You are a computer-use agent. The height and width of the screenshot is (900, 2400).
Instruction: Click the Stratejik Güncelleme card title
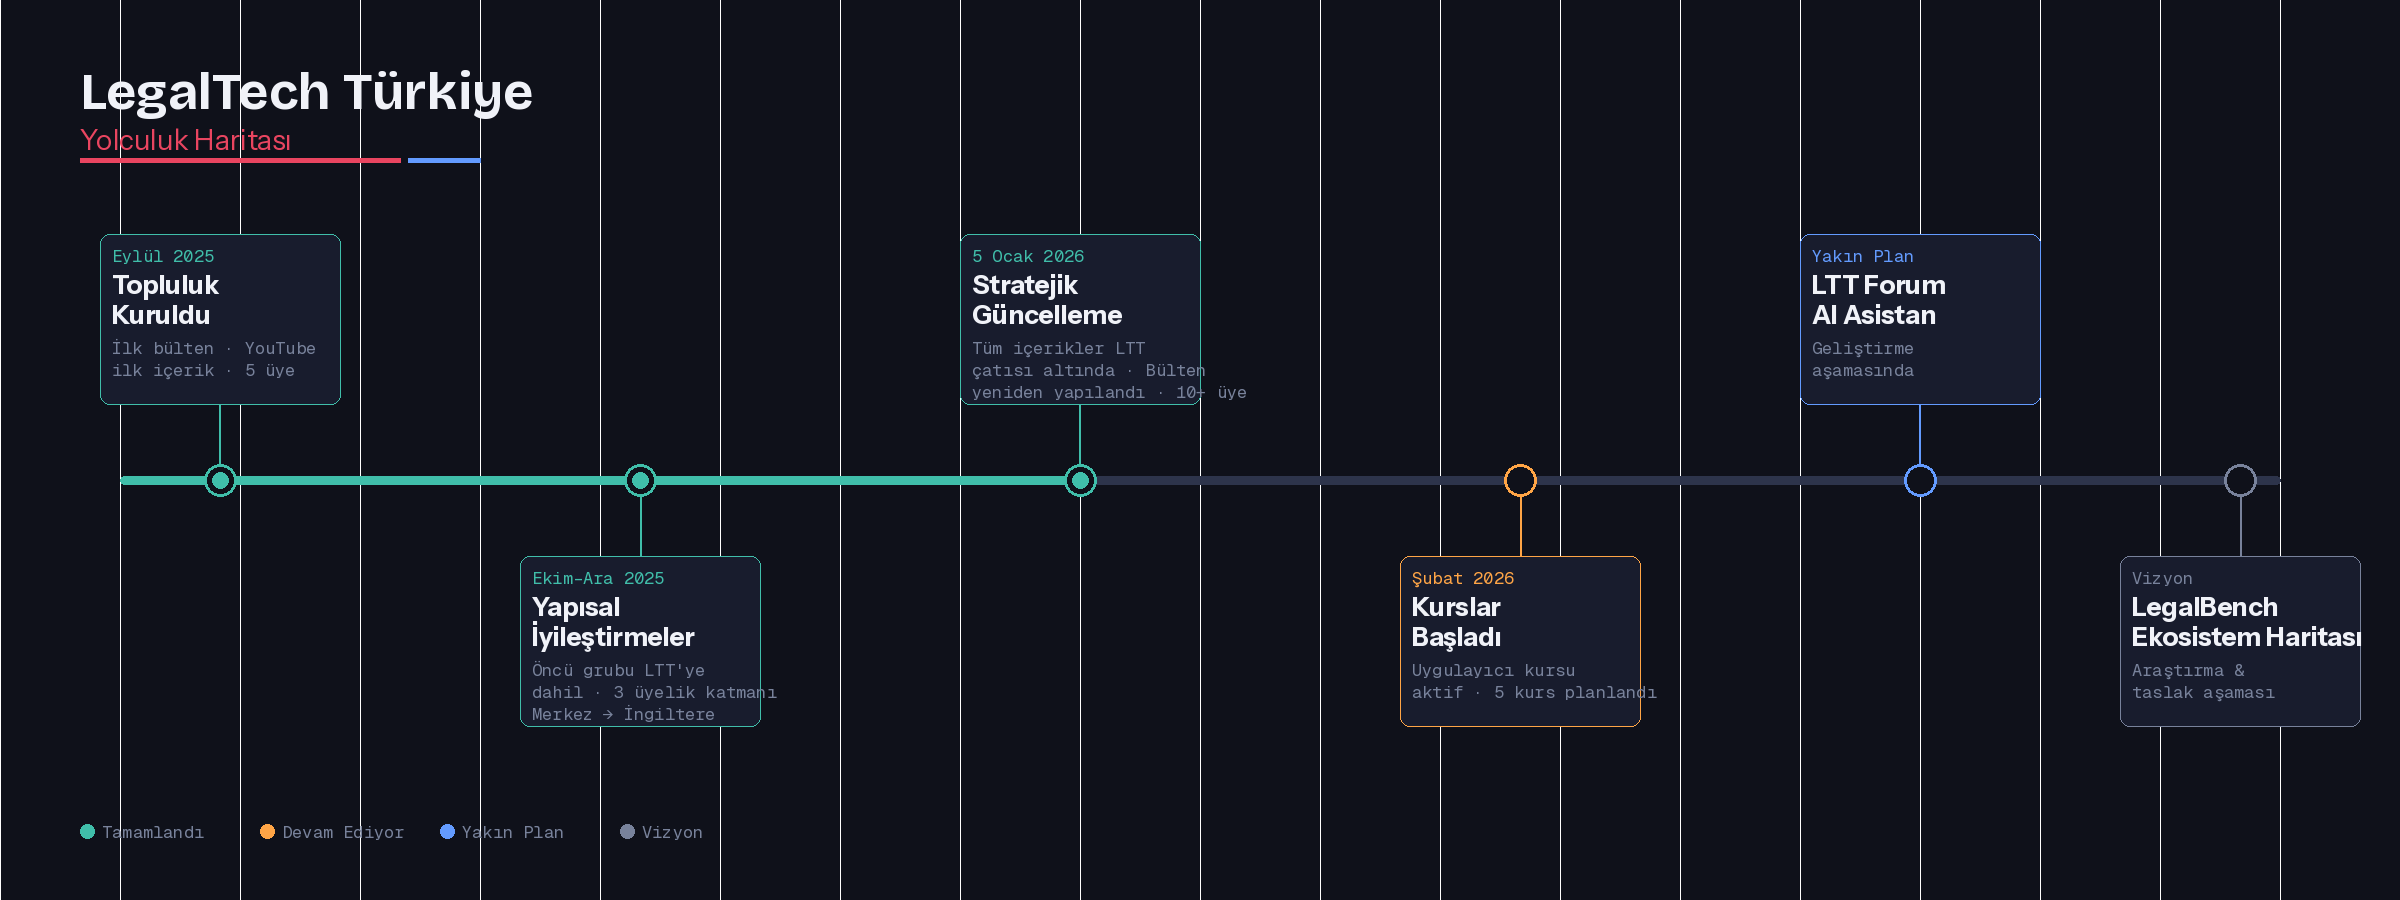click(x=1046, y=300)
